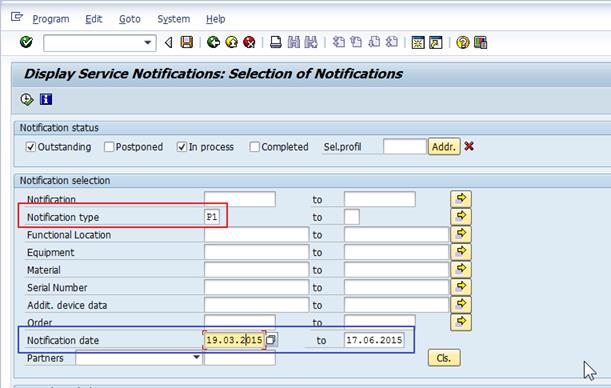Click Equipment from input field
The width and height of the screenshot is (611, 388).
[x=256, y=252]
